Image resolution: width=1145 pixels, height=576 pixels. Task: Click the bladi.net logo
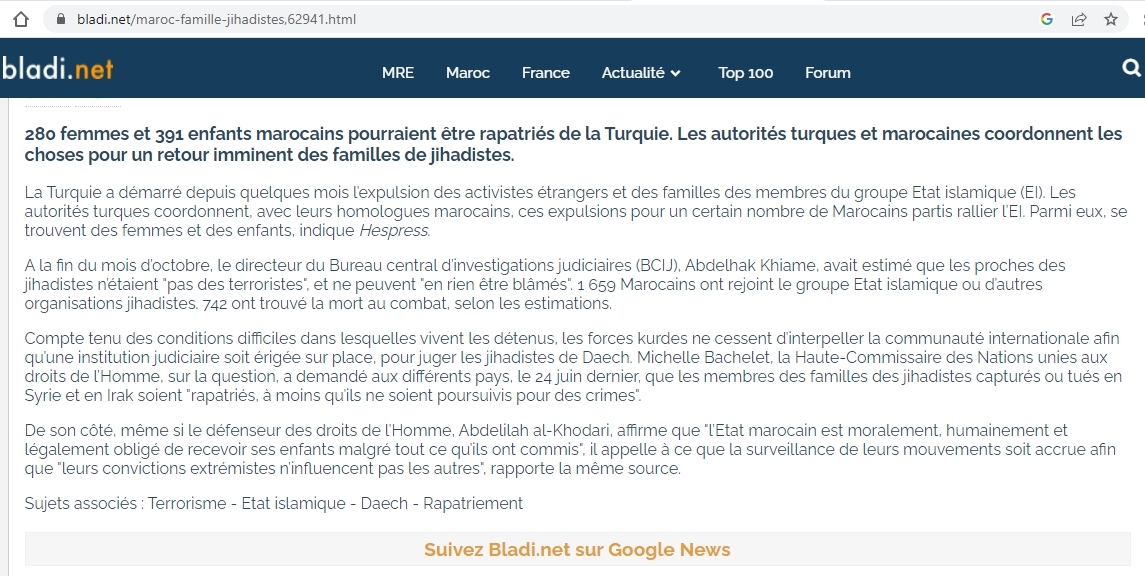57,69
